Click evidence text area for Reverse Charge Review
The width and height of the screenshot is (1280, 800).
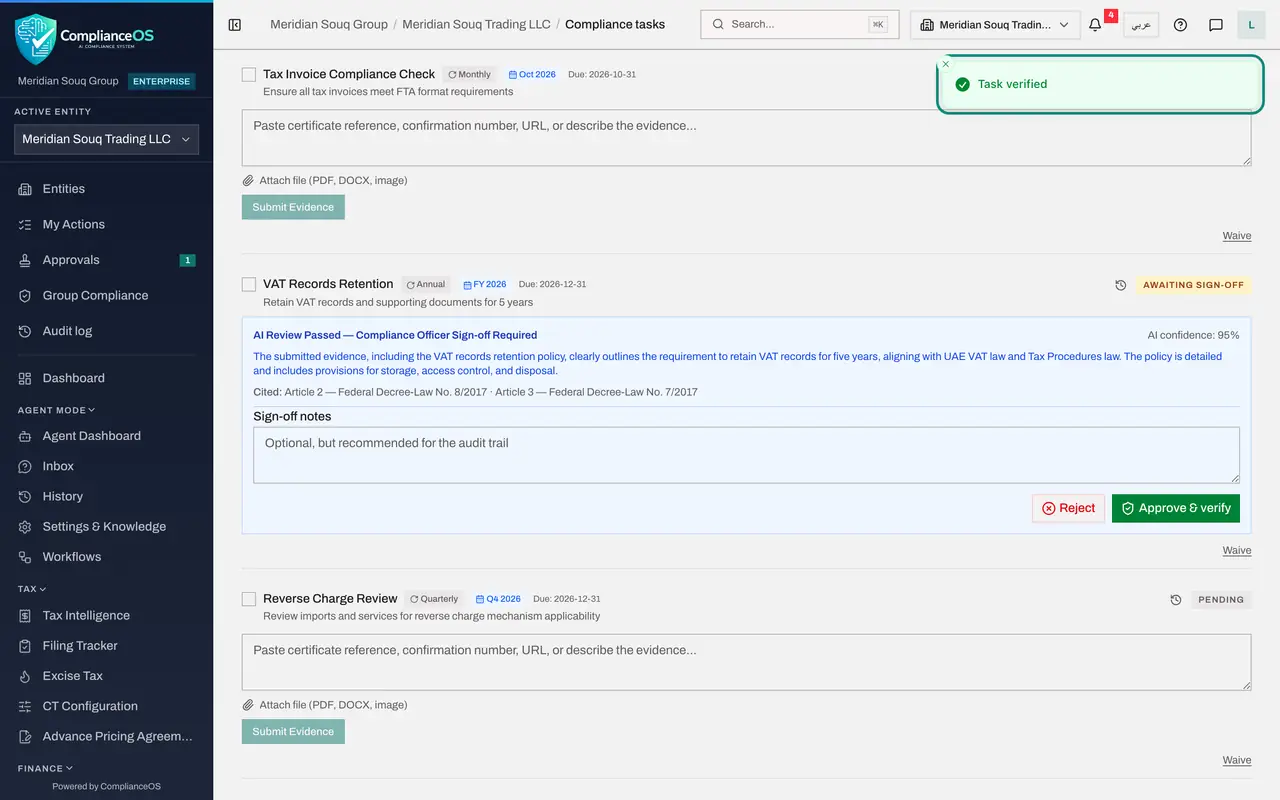coord(746,662)
